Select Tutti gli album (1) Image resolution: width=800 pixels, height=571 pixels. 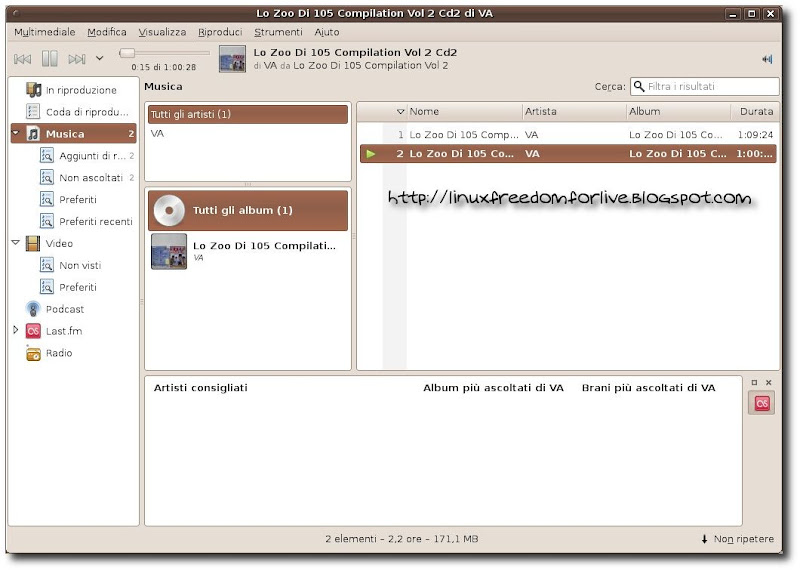pyautogui.click(x=248, y=210)
